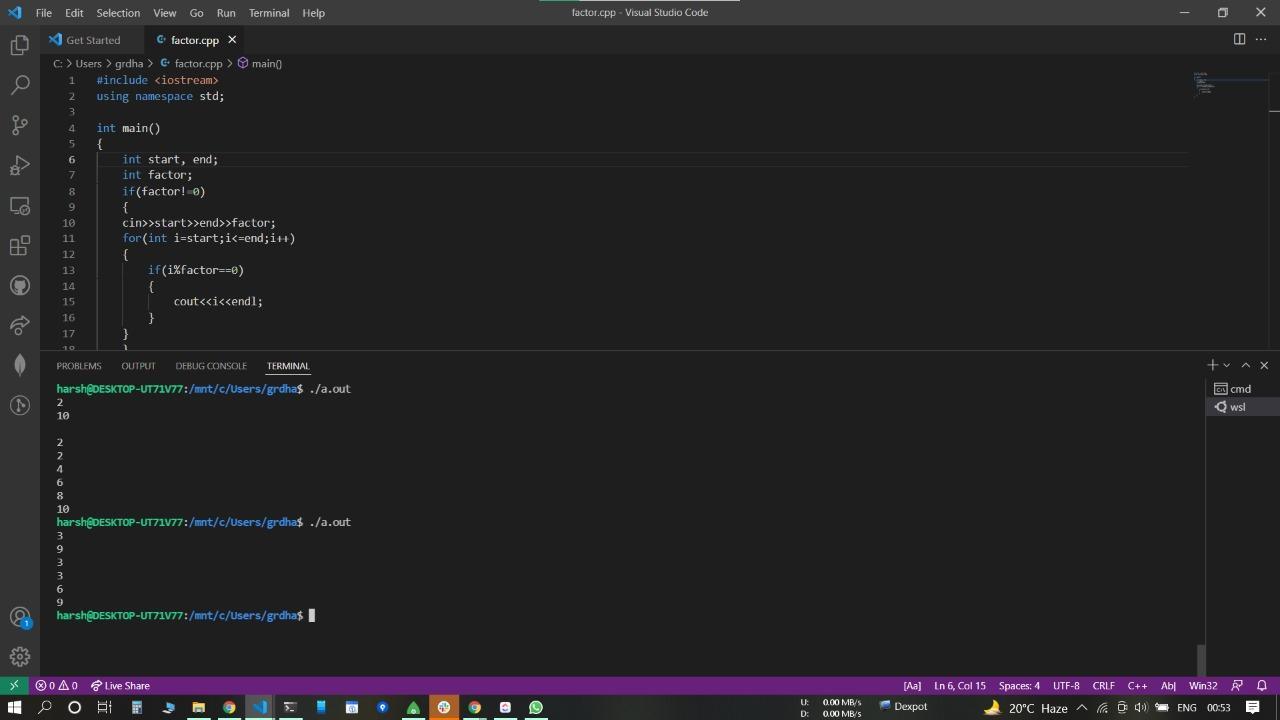1280x720 pixels.
Task: Split the editor to the right
Action: pos(1239,39)
